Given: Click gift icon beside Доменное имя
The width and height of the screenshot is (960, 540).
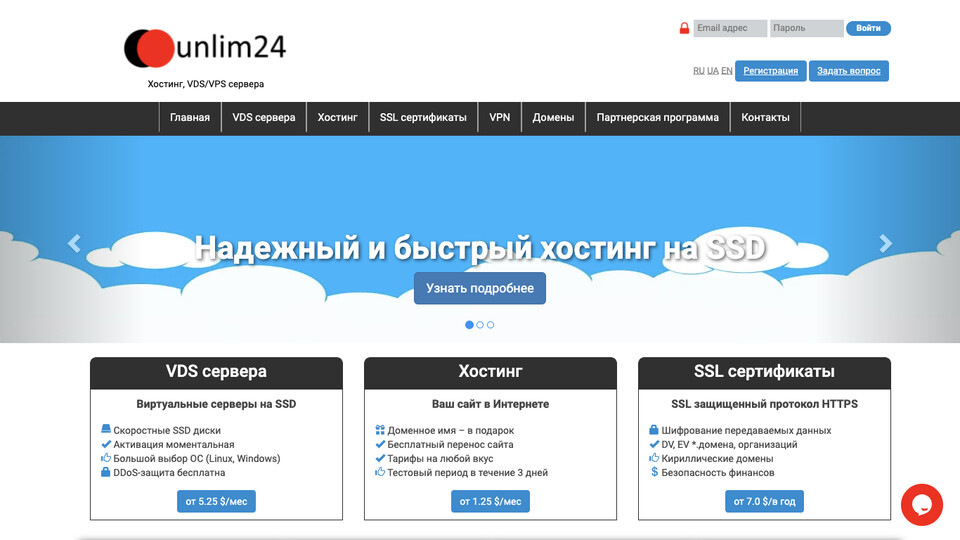Looking at the screenshot, I should click(380, 430).
